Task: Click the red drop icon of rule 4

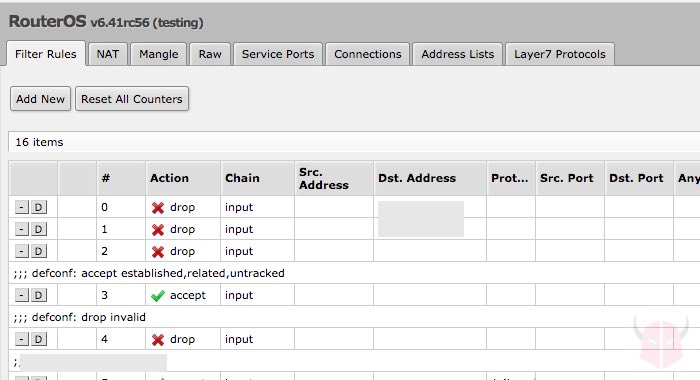Action: [158, 340]
